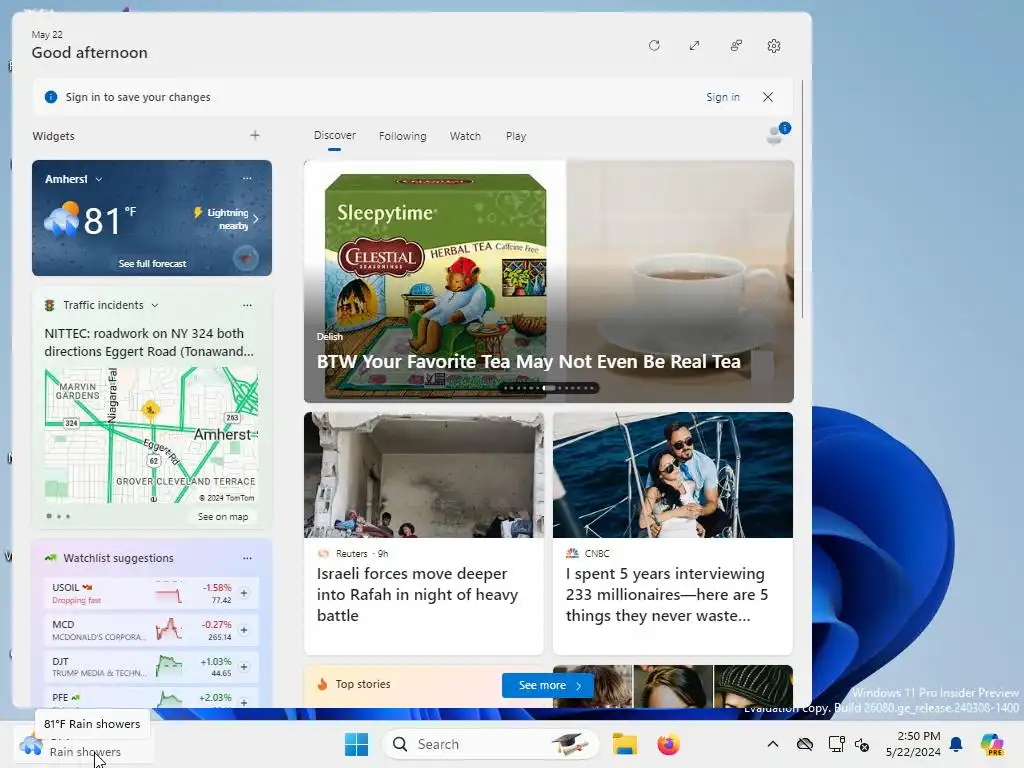Click the taskbar Search box
The height and width of the screenshot is (768, 1024).
coord(491,744)
